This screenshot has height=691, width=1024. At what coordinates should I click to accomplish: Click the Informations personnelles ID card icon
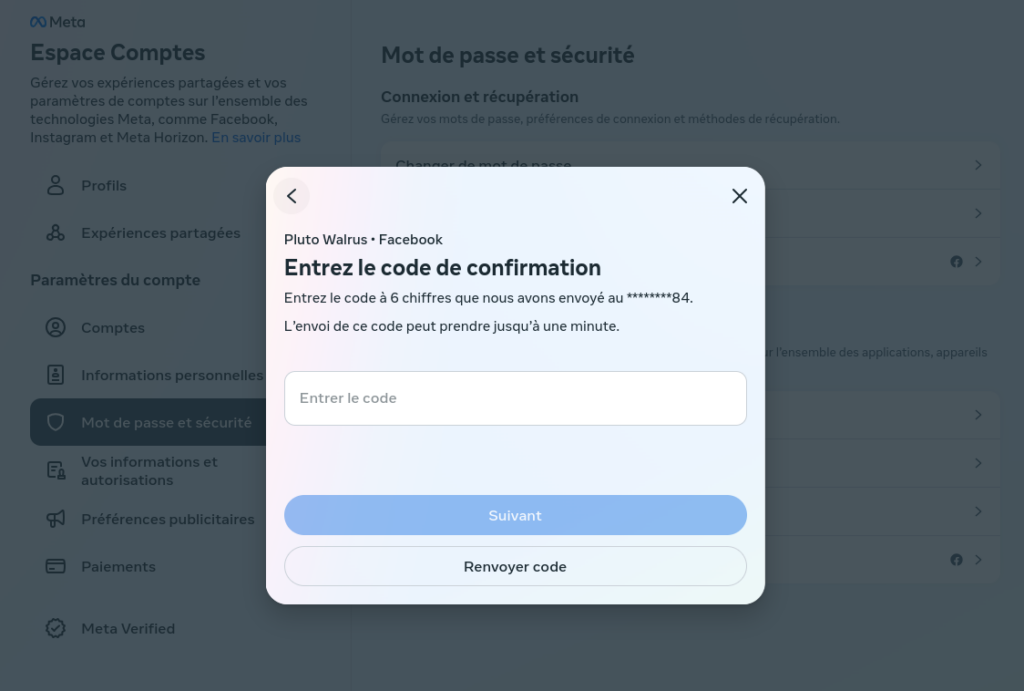(x=56, y=375)
